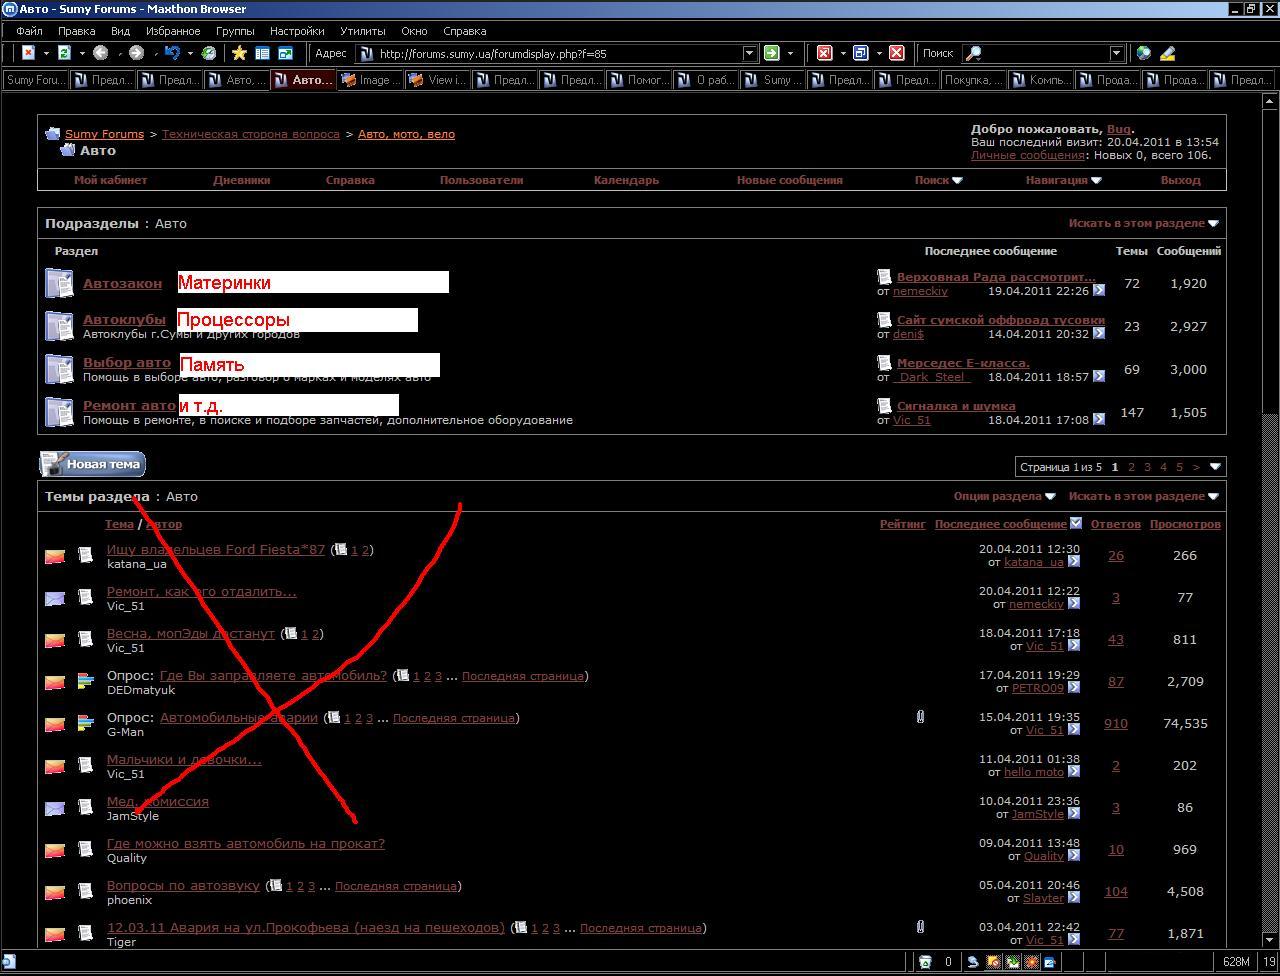Open Favorites via the yellow star icon
Screen dimensions: 1280x976
239,53
